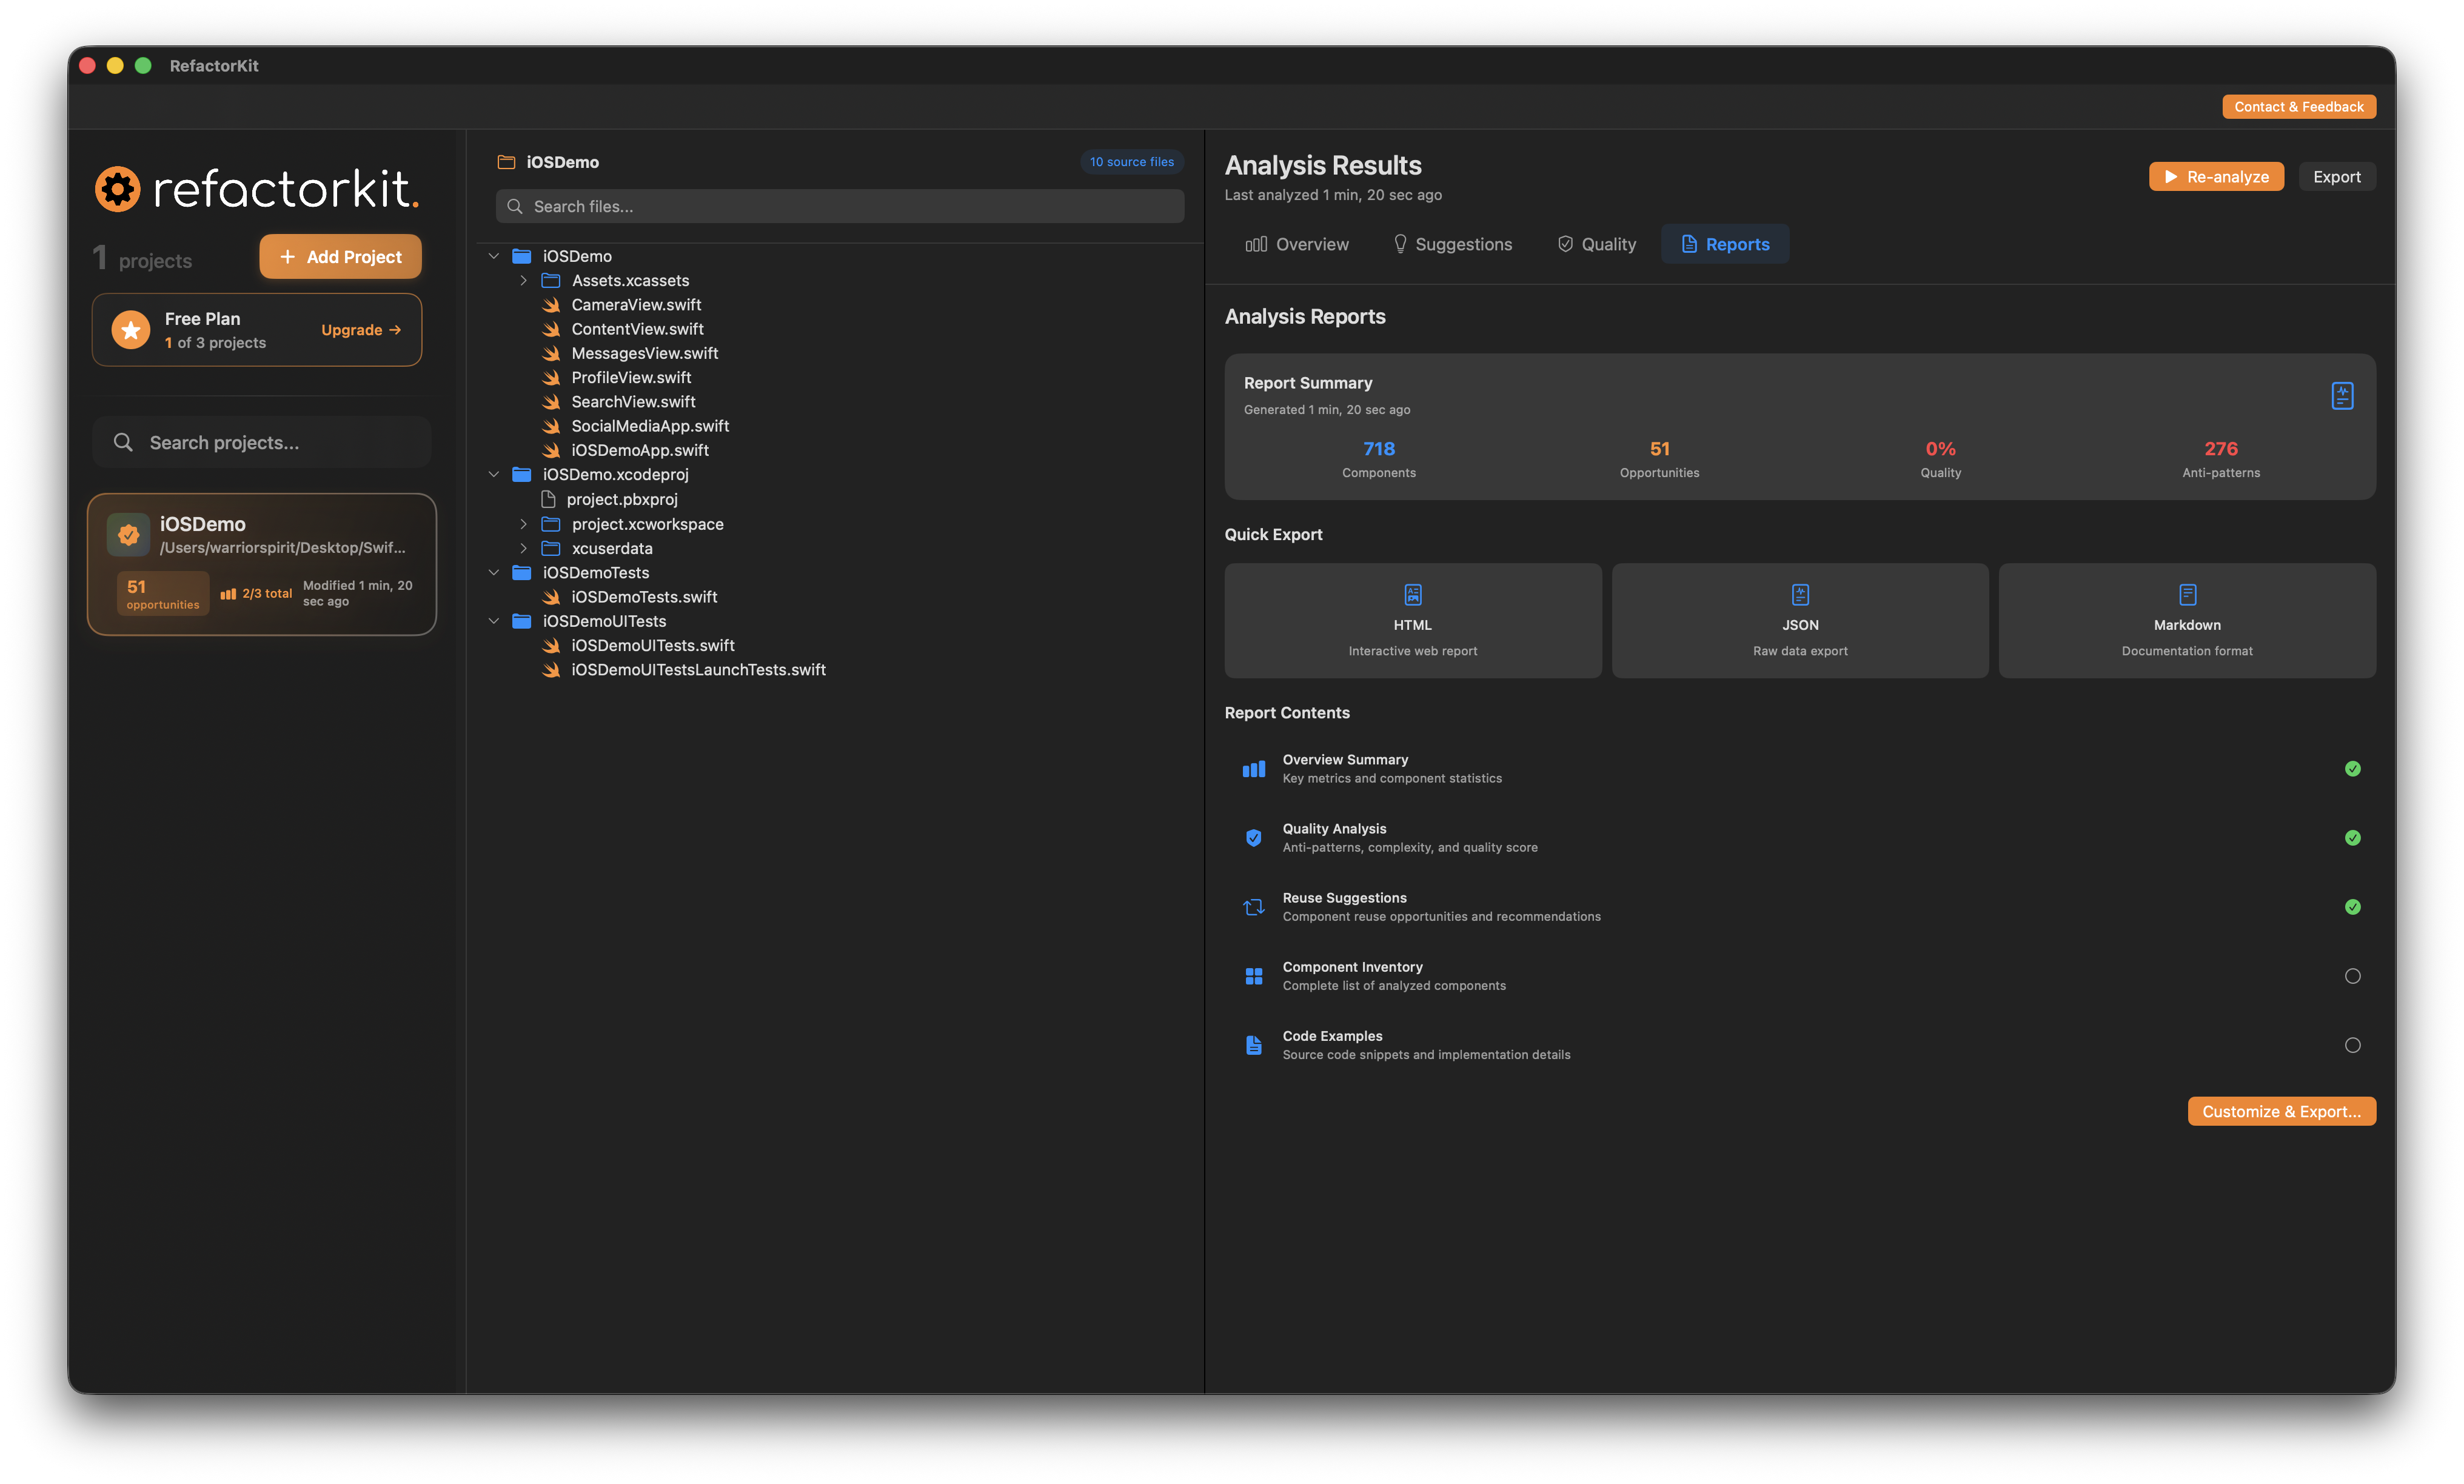Click the Swift icon beside SocialMediaApp.swift
This screenshot has width=2464, height=1484.
tap(551, 426)
